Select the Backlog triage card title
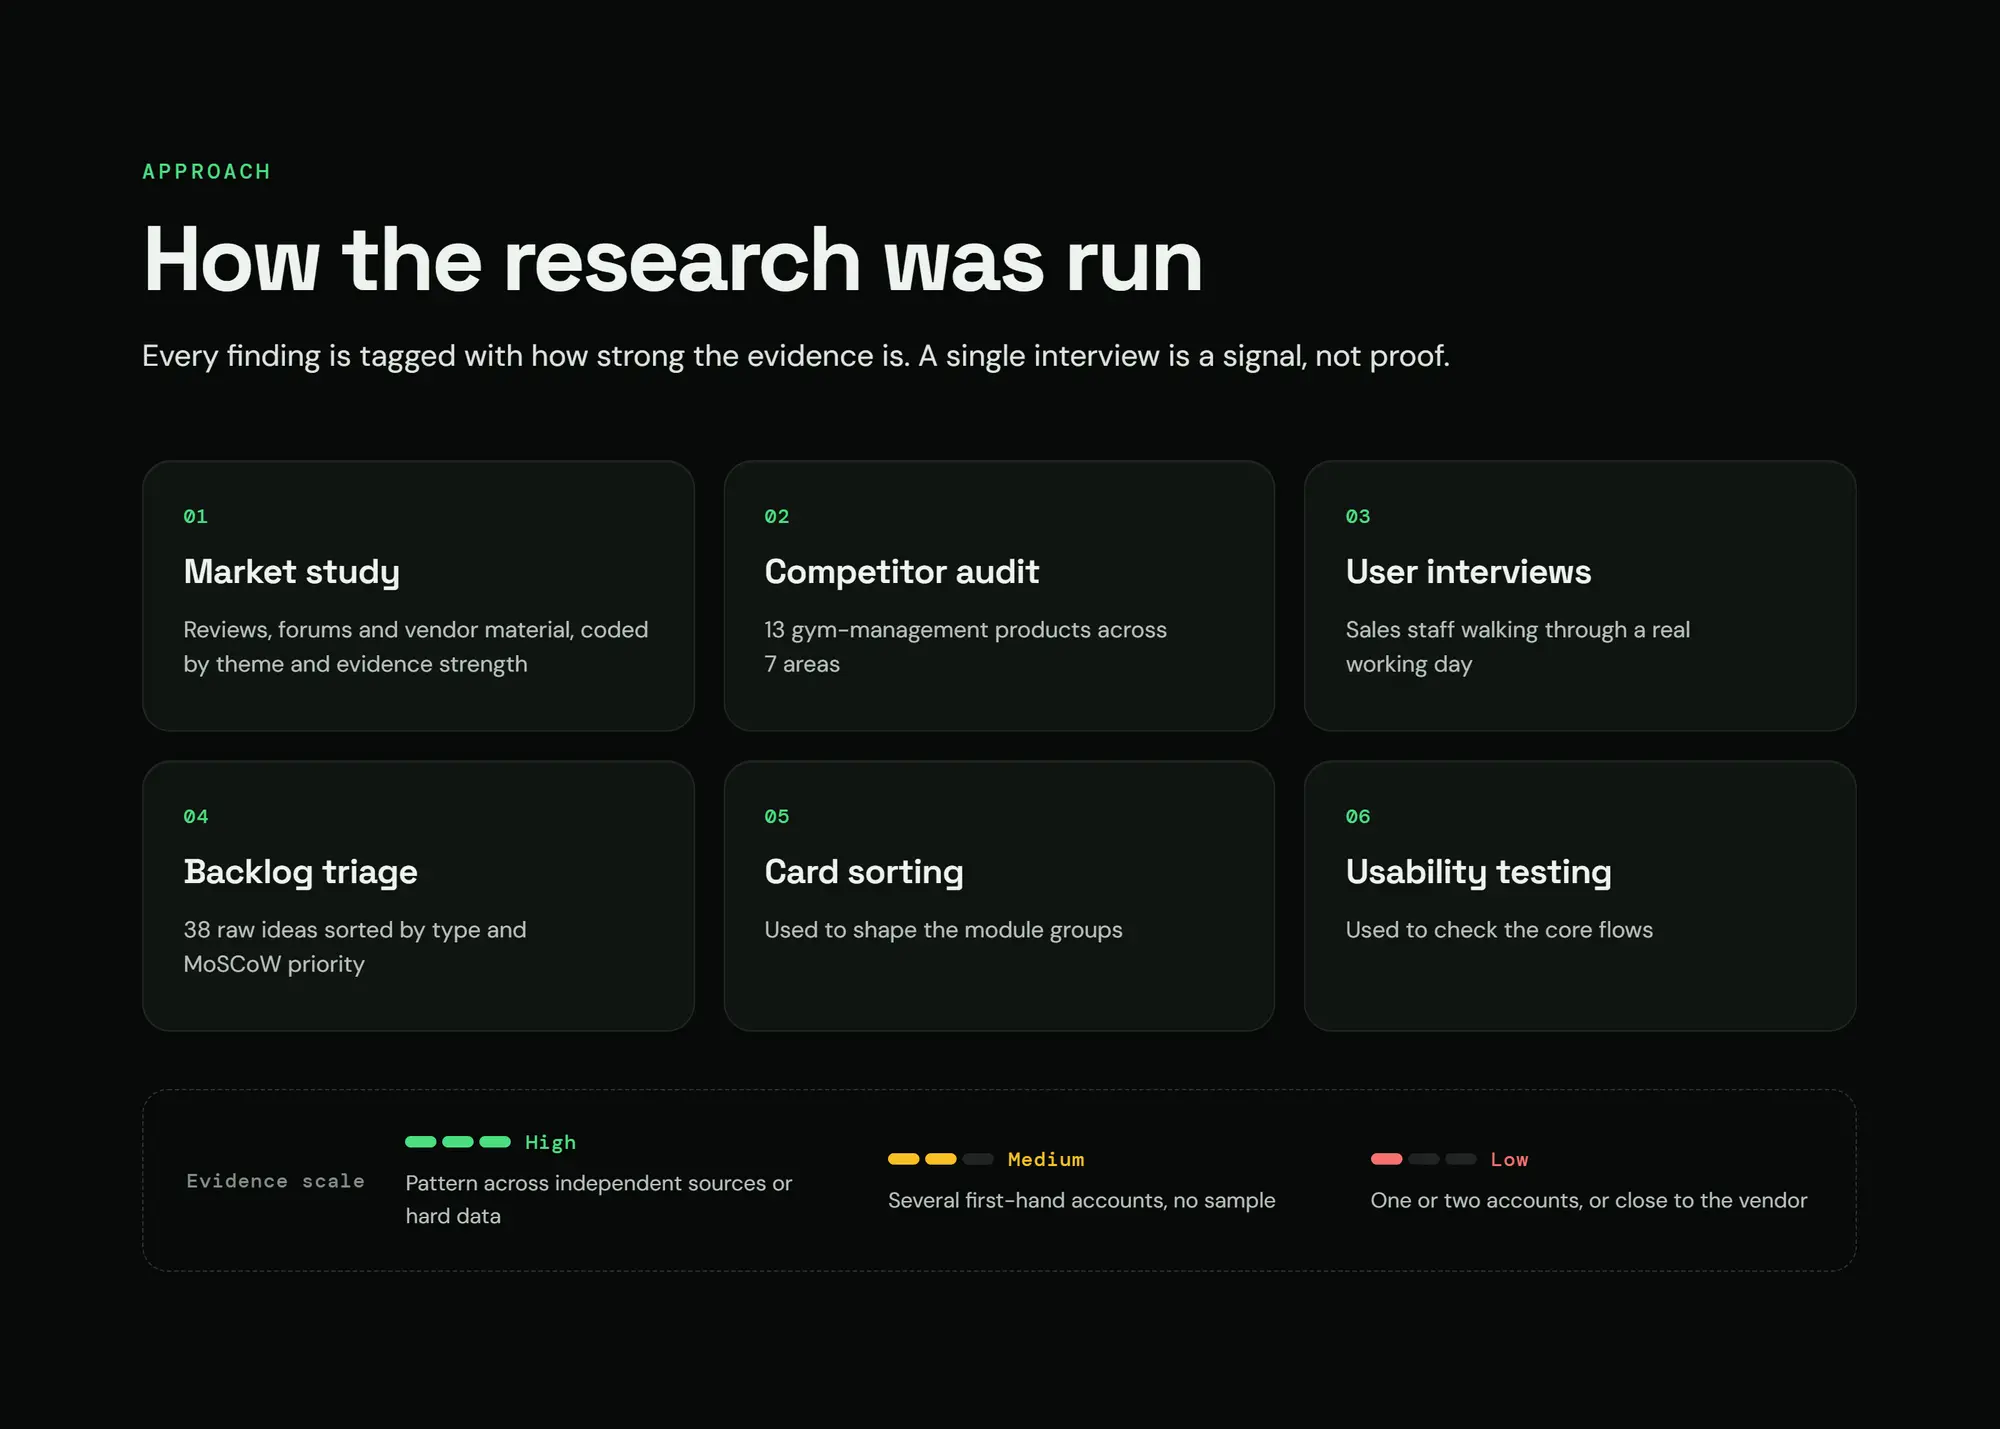This screenshot has width=2000, height=1429. 300,872
